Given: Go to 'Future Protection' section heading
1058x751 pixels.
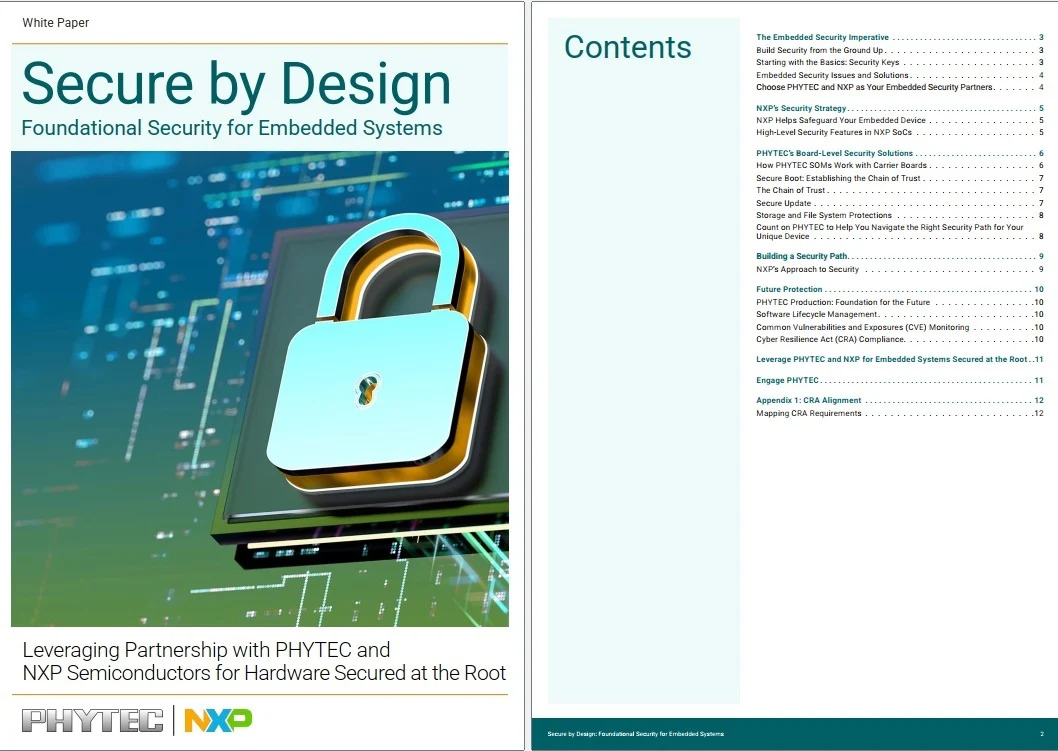Looking at the screenshot, I should click(x=899, y=289).
